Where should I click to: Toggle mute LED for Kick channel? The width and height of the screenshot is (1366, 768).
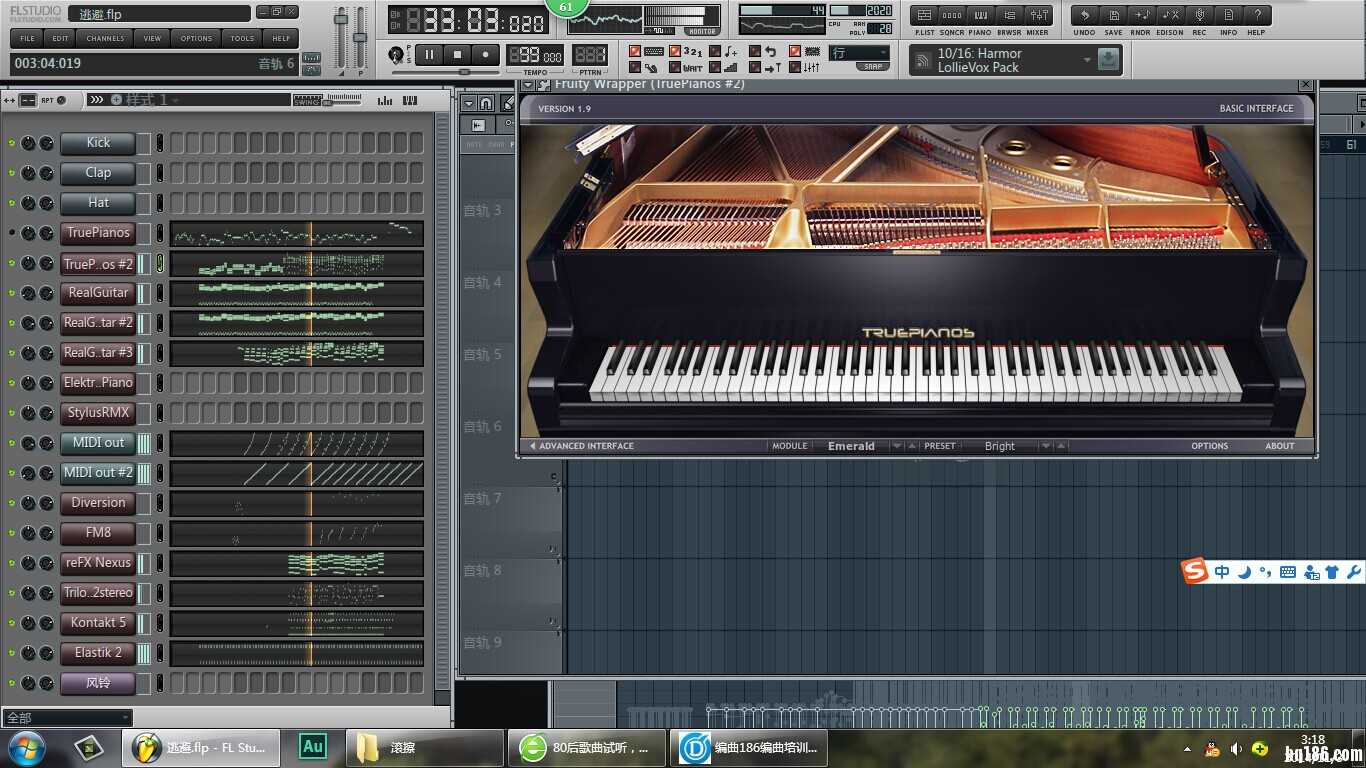click(12, 143)
